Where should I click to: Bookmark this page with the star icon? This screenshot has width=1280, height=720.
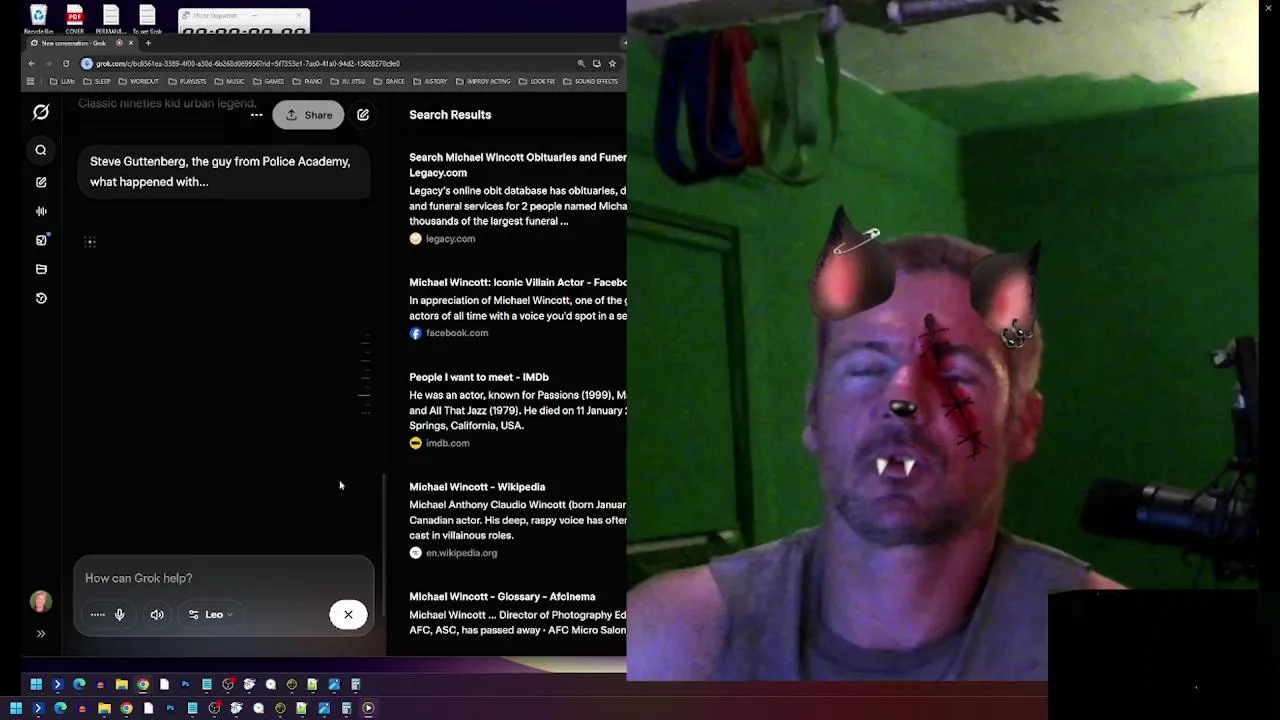click(x=612, y=63)
